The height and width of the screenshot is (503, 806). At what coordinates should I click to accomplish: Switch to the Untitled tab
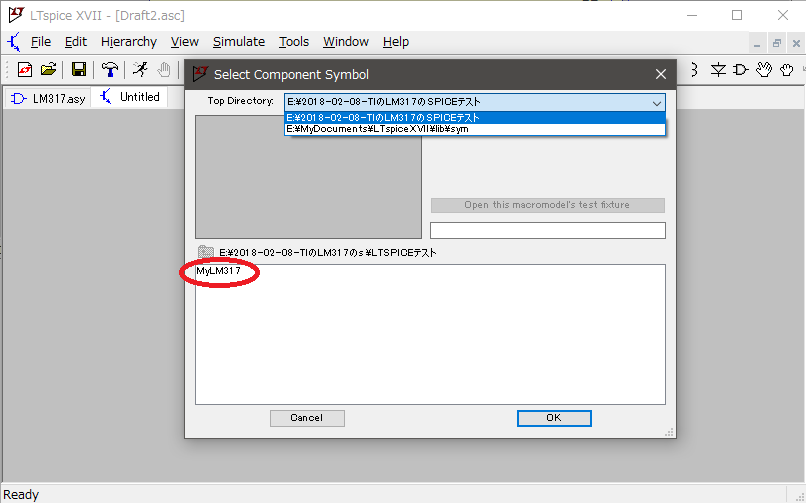point(130,97)
